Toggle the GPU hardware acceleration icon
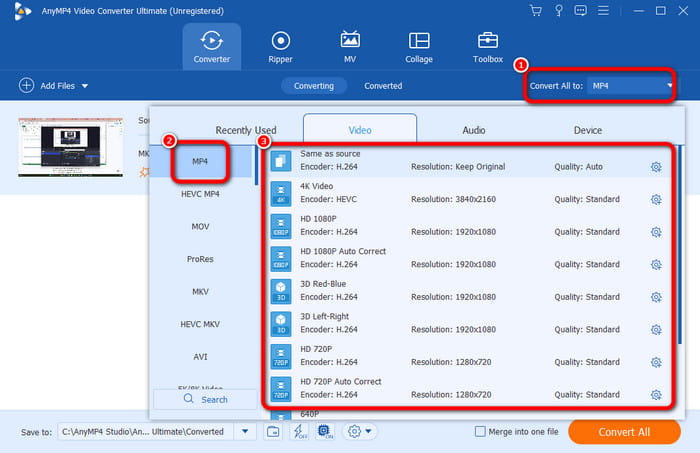This screenshot has height=453, width=700. pyautogui.click(x=325, y=432)
